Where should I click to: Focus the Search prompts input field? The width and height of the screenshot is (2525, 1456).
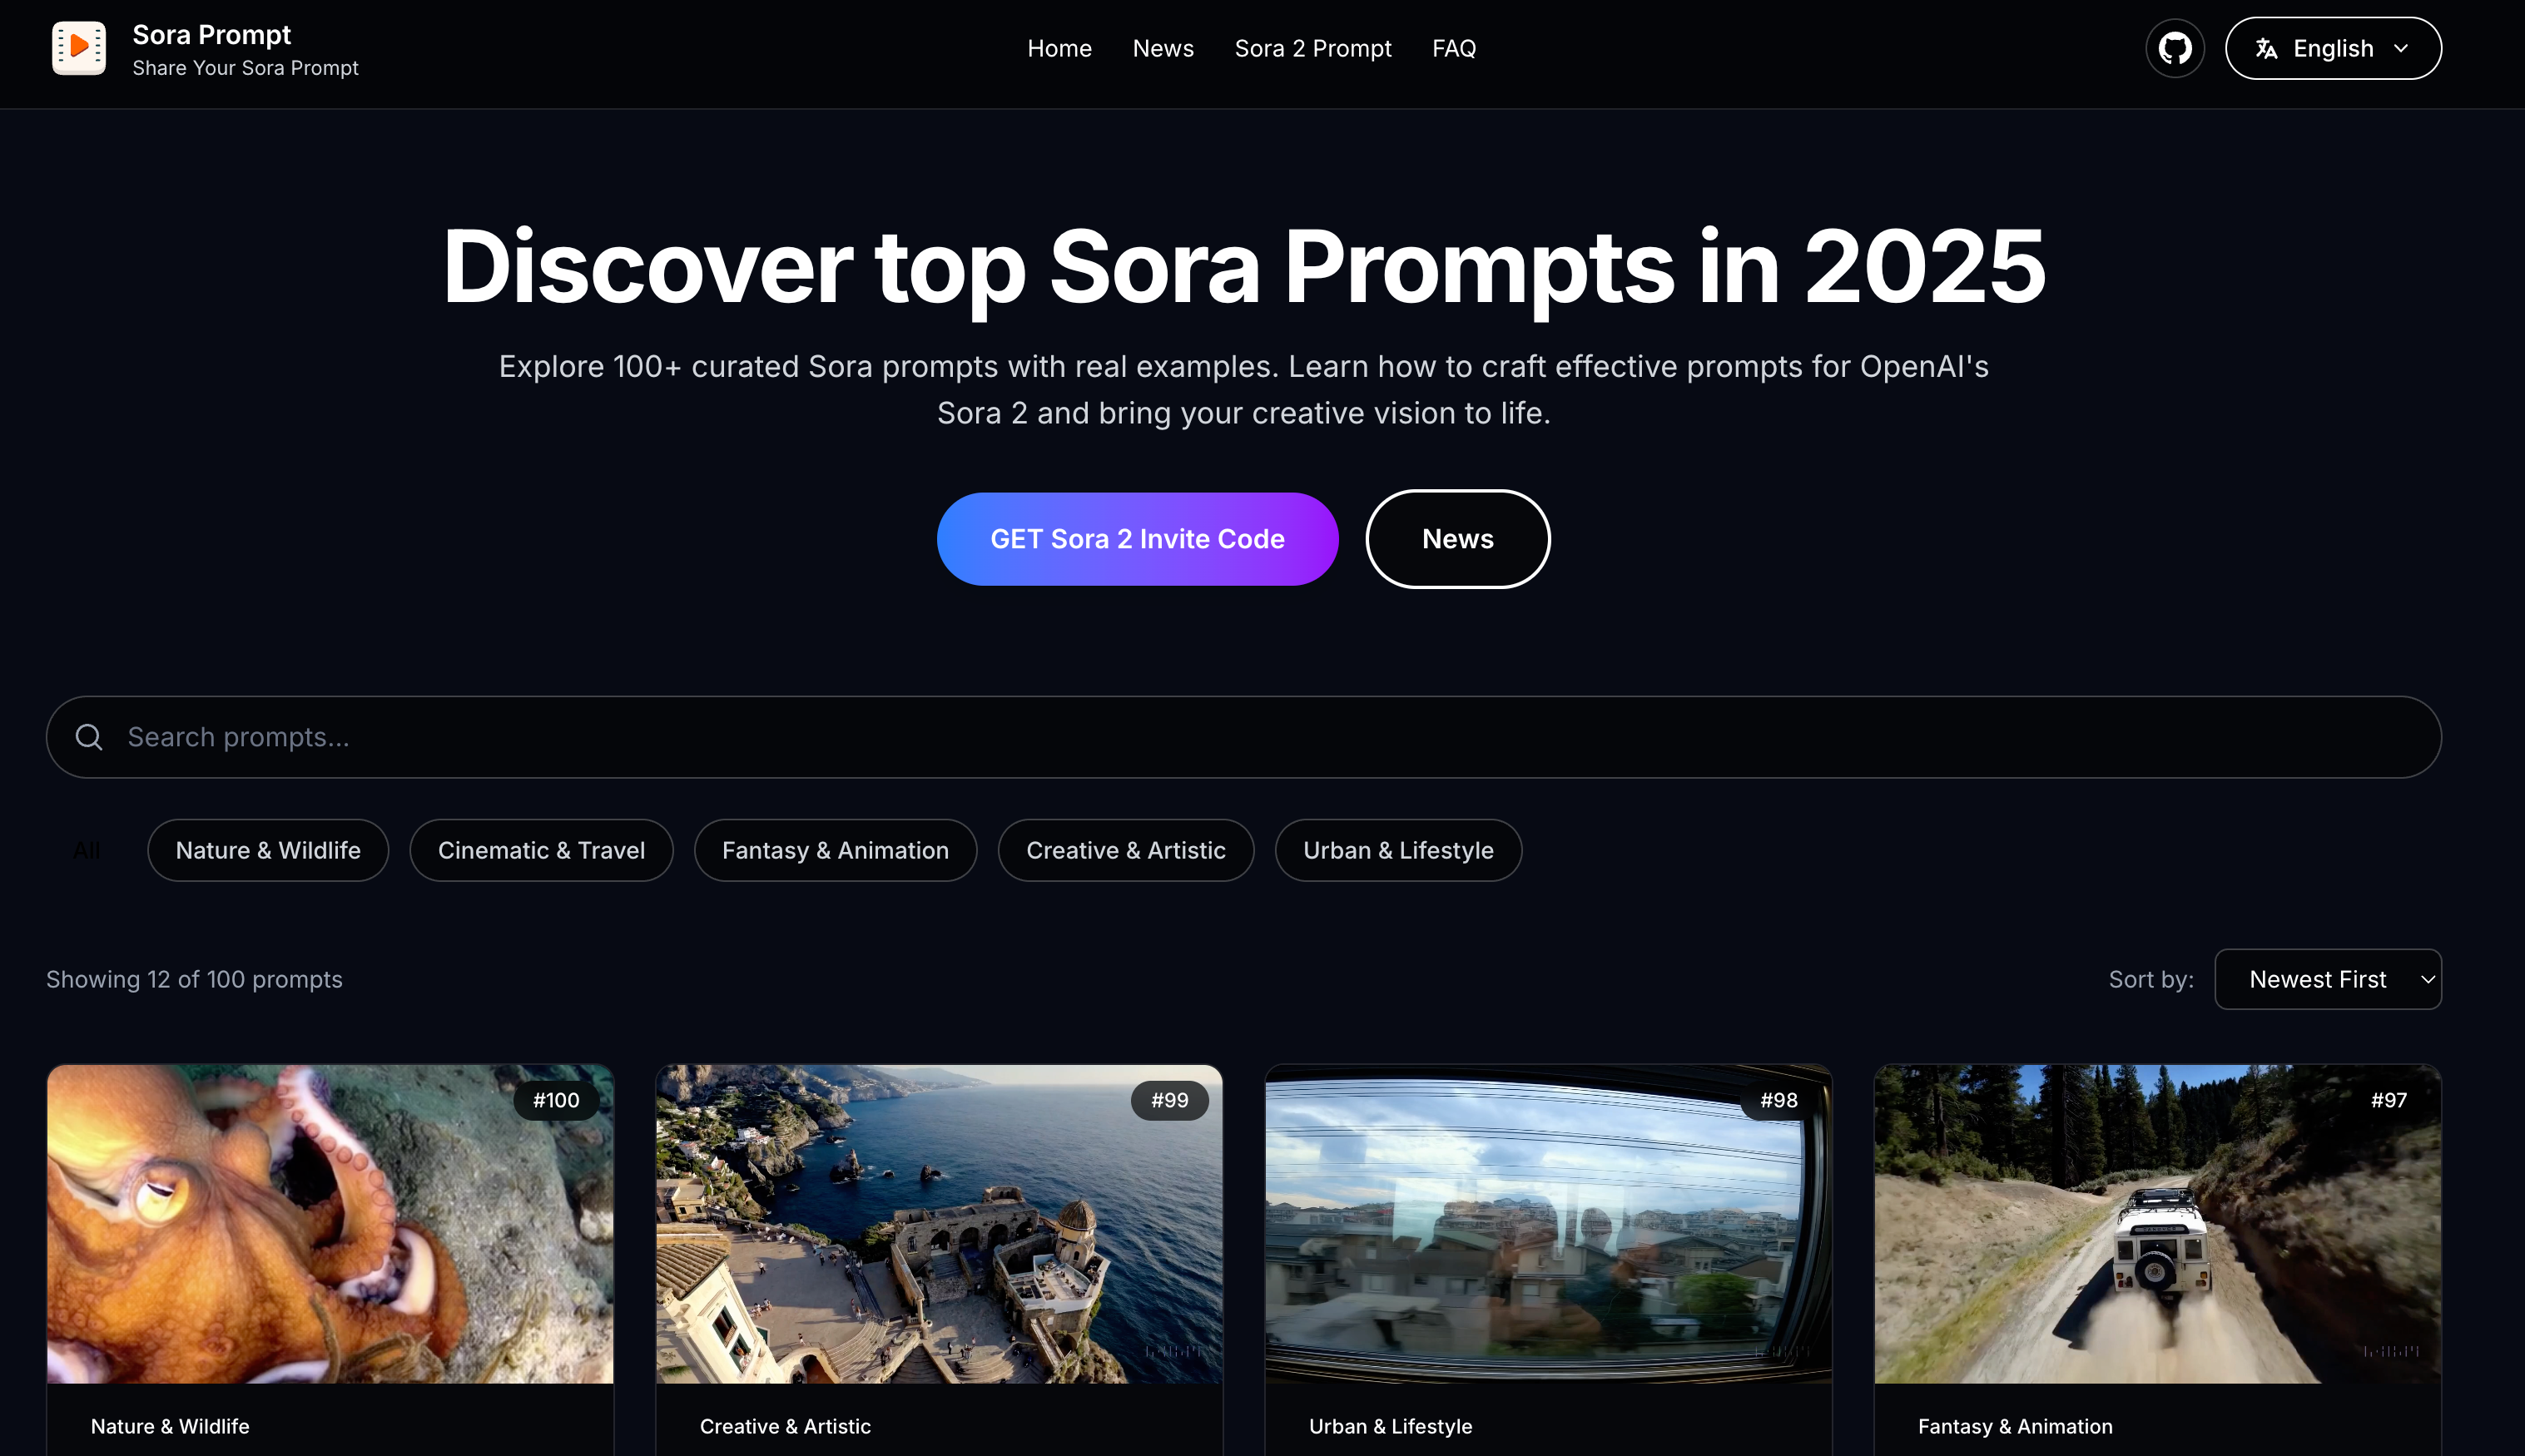(1243, 737)
